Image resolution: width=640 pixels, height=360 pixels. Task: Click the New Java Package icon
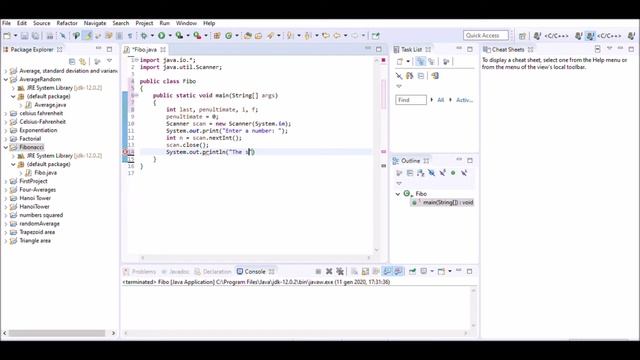pos(217,36)
